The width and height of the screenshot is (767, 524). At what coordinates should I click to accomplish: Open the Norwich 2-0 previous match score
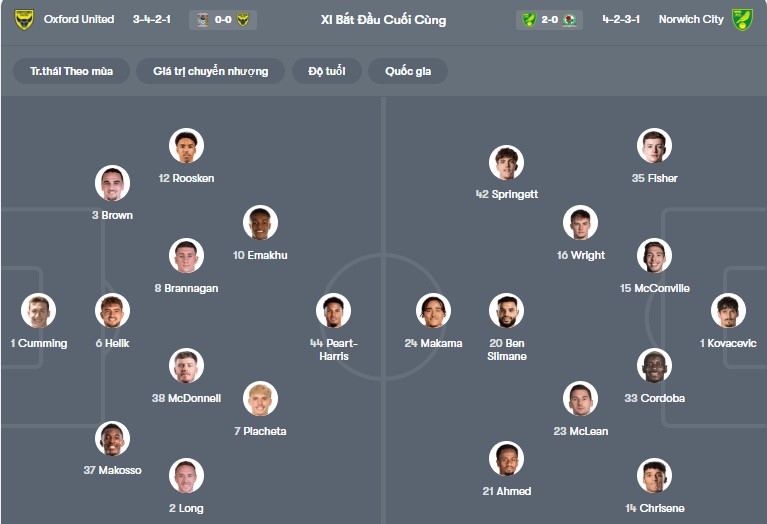tap(549, 20)
